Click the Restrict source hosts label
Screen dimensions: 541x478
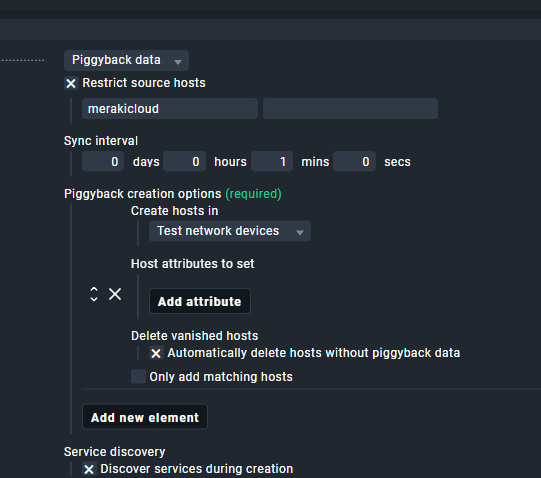[144, 83]
